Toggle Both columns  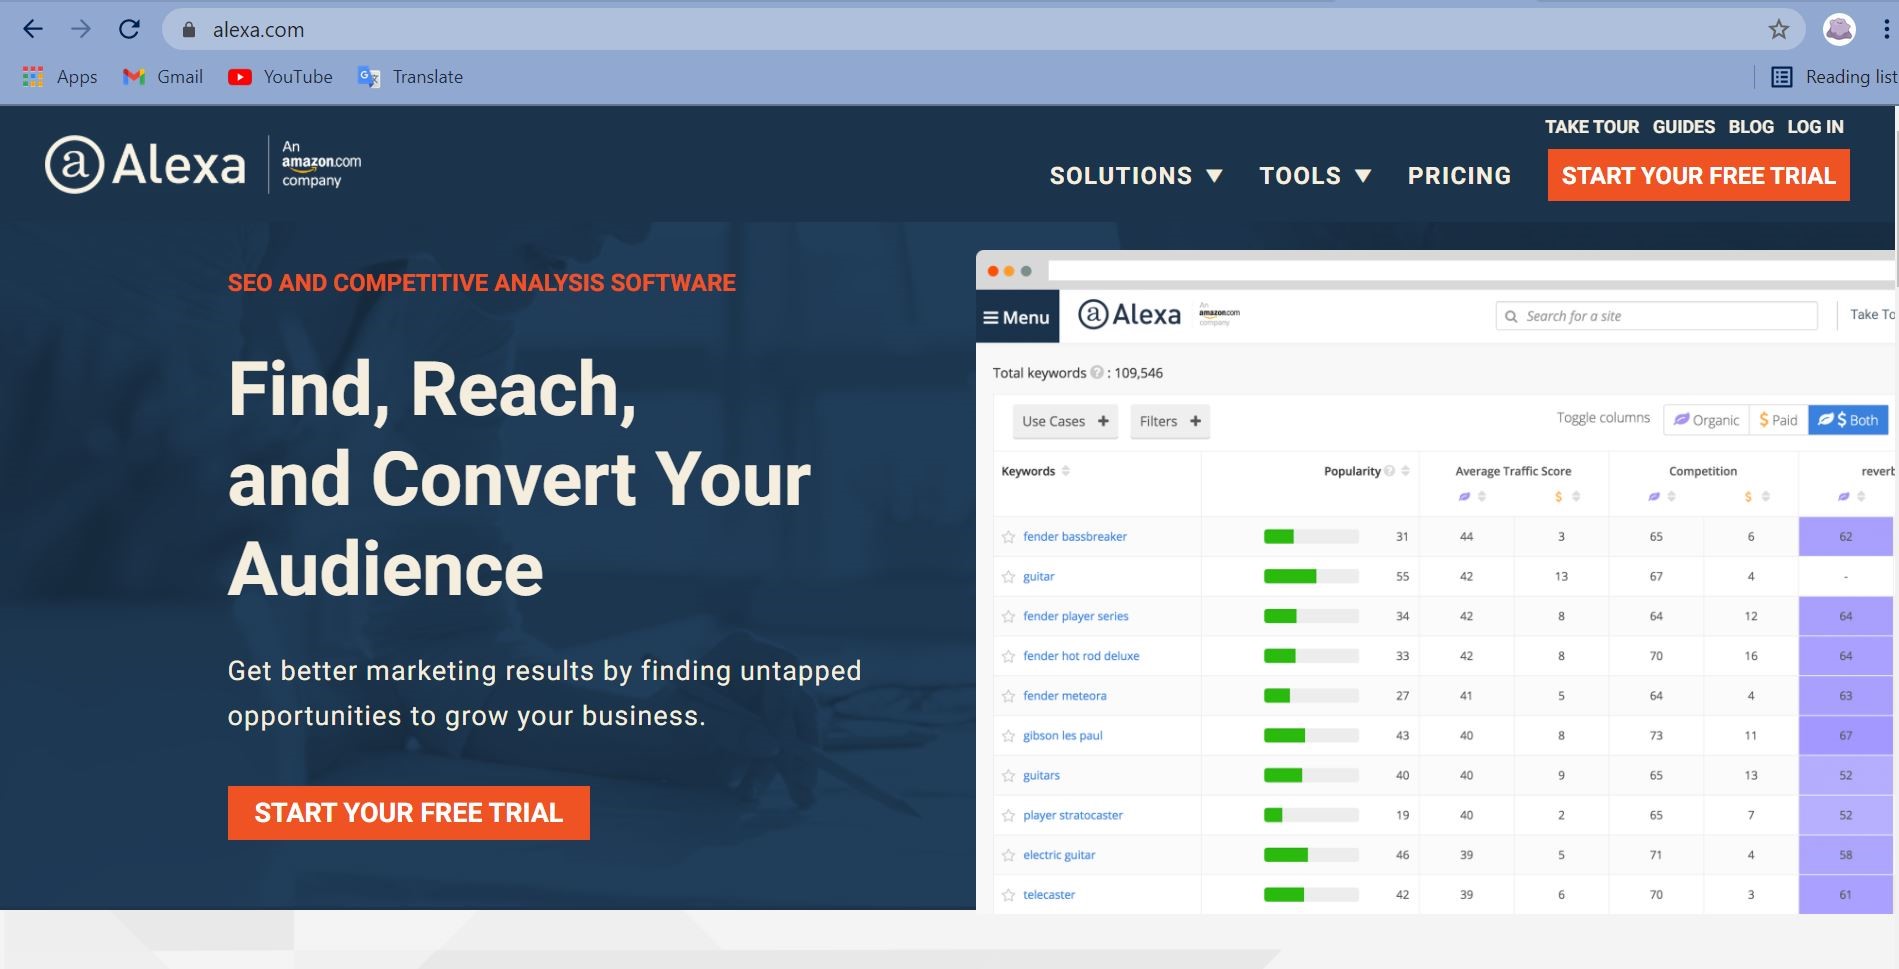[1848, 420]
